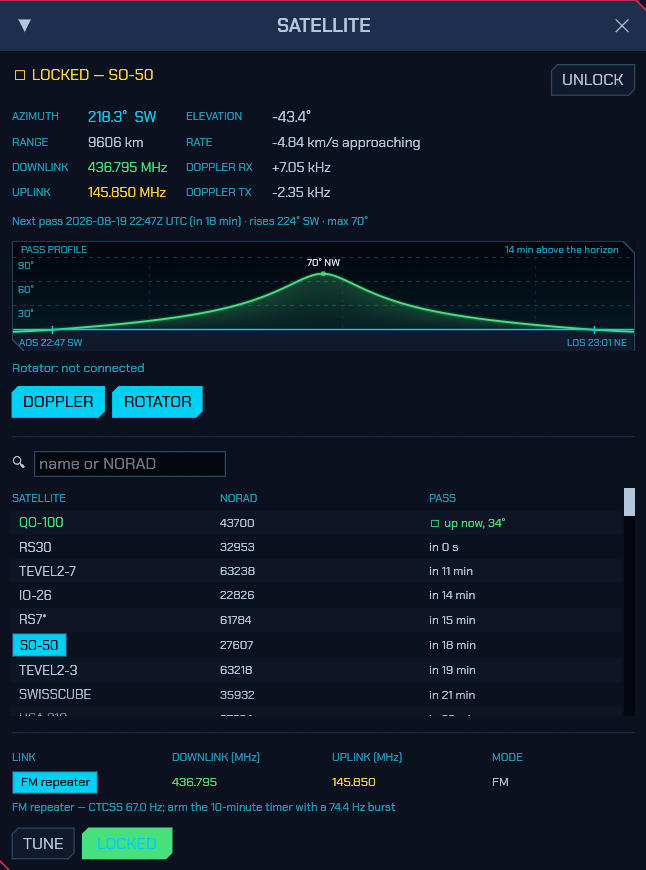This screenshot has width=646, height=870.
Task: Click the search magnifier icon
Action: (19, 462)
